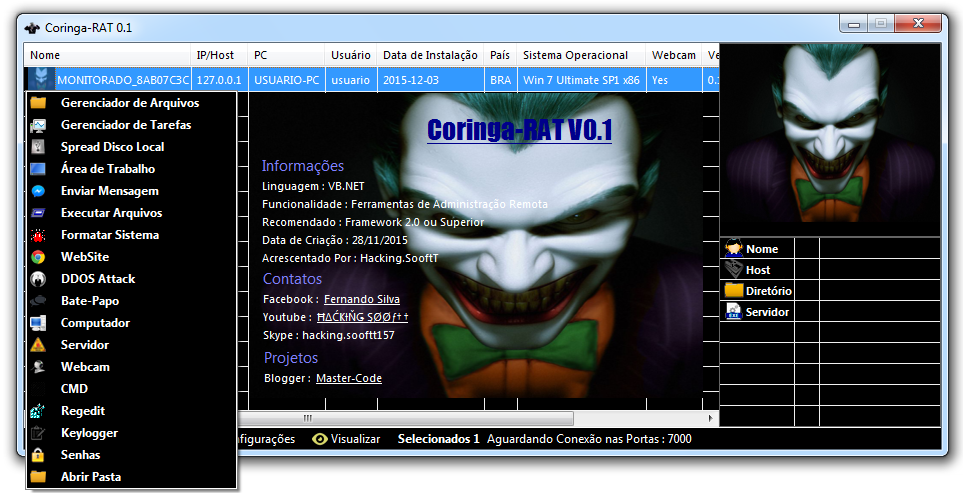The image size is (963, 493).
Task: Click Aguardando Conexão nas Portas status
Action: click(x=589, y=439)
